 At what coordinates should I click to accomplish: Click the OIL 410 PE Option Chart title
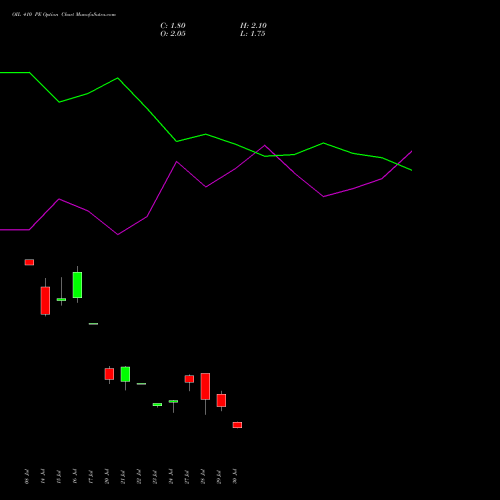point(64,15)
